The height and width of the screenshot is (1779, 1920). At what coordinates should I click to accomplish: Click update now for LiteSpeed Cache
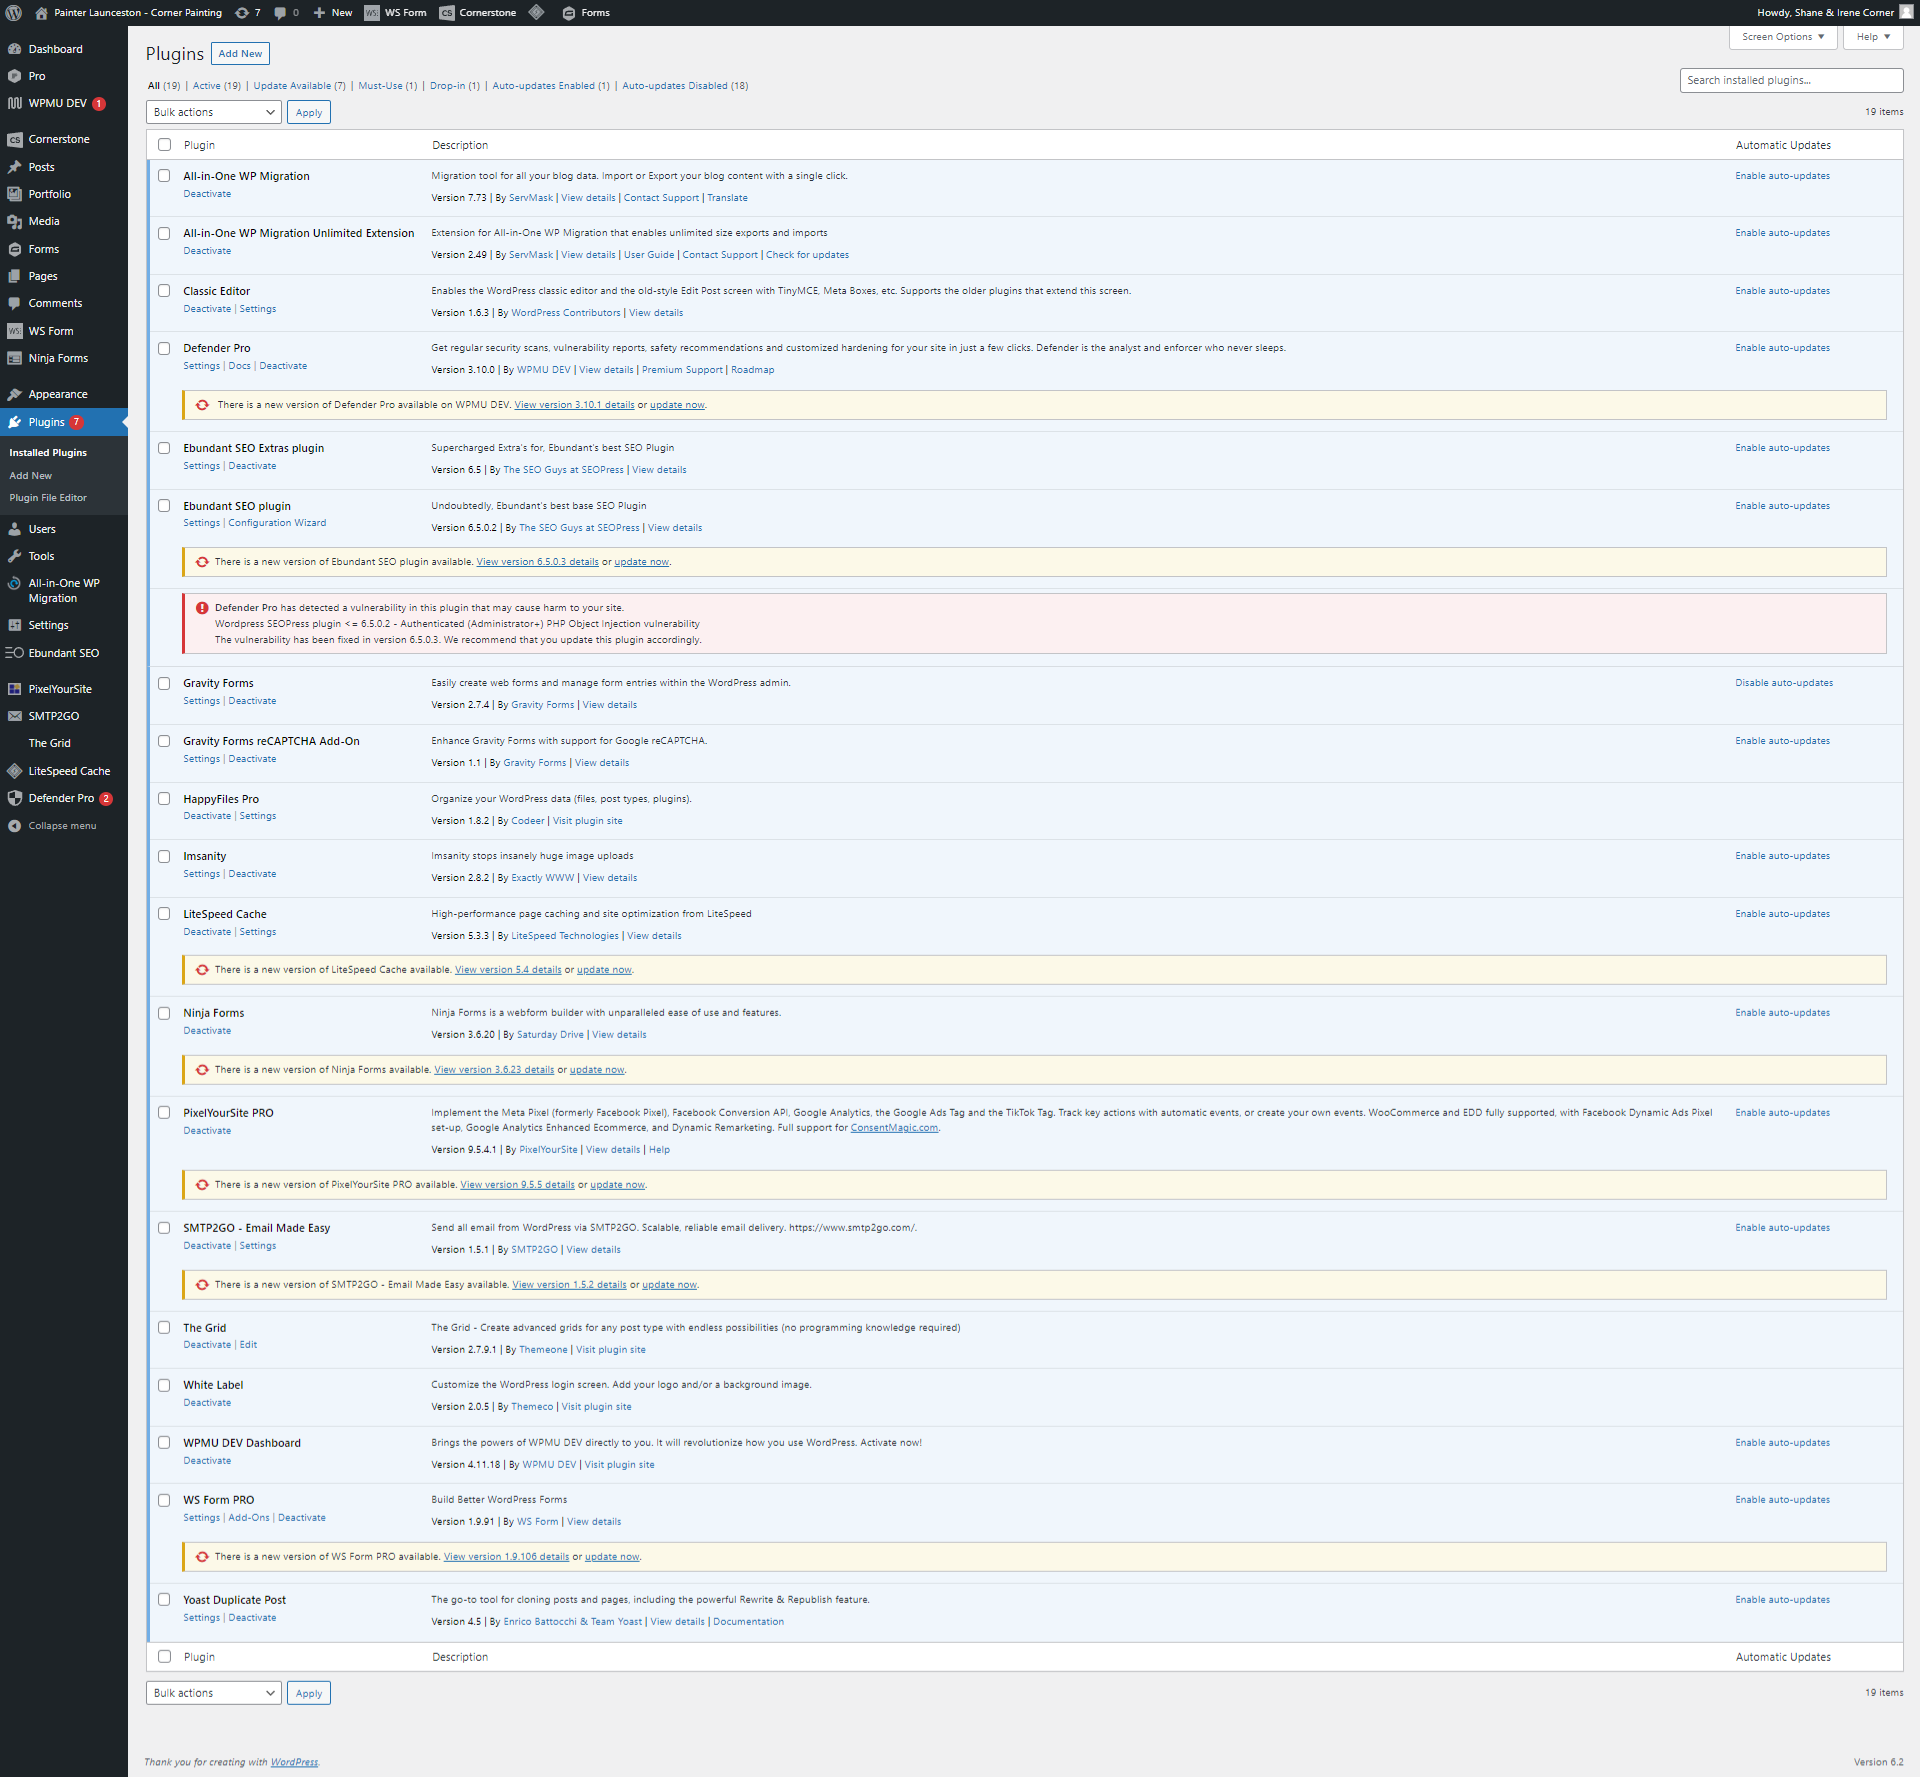pyautogui.click(x=604, y=970)
